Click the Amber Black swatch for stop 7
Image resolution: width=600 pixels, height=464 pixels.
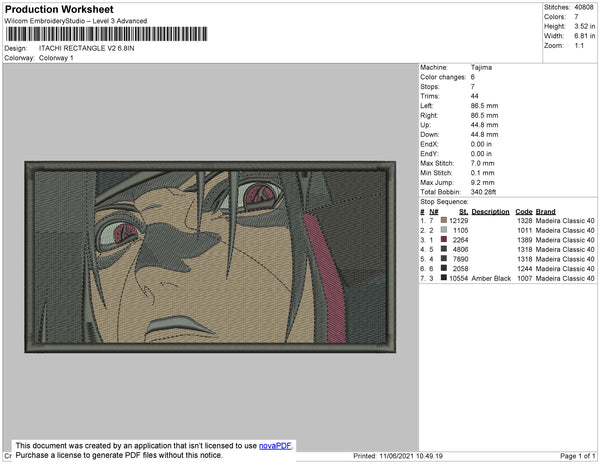[444, 278]
